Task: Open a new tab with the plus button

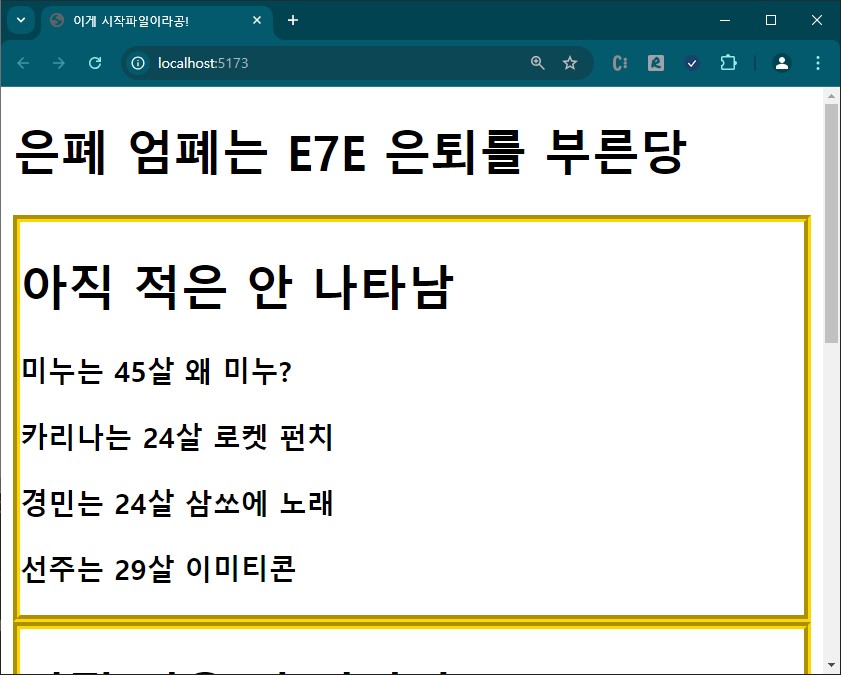Action: [x=293, y=20]
